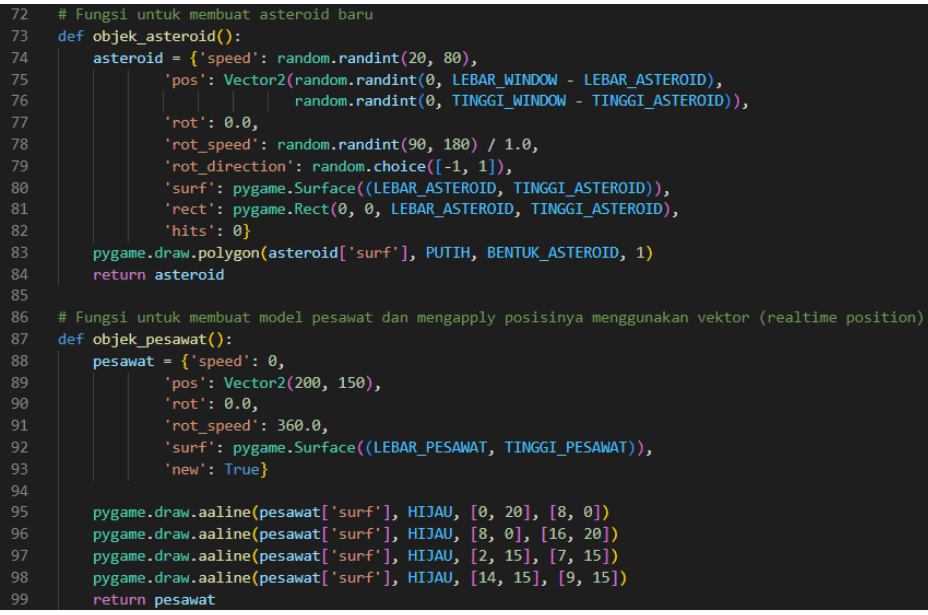The height and width of the screenshot is (615, 928).
Task: Click HIJAU constant on line 96
Action: point(430,534)
